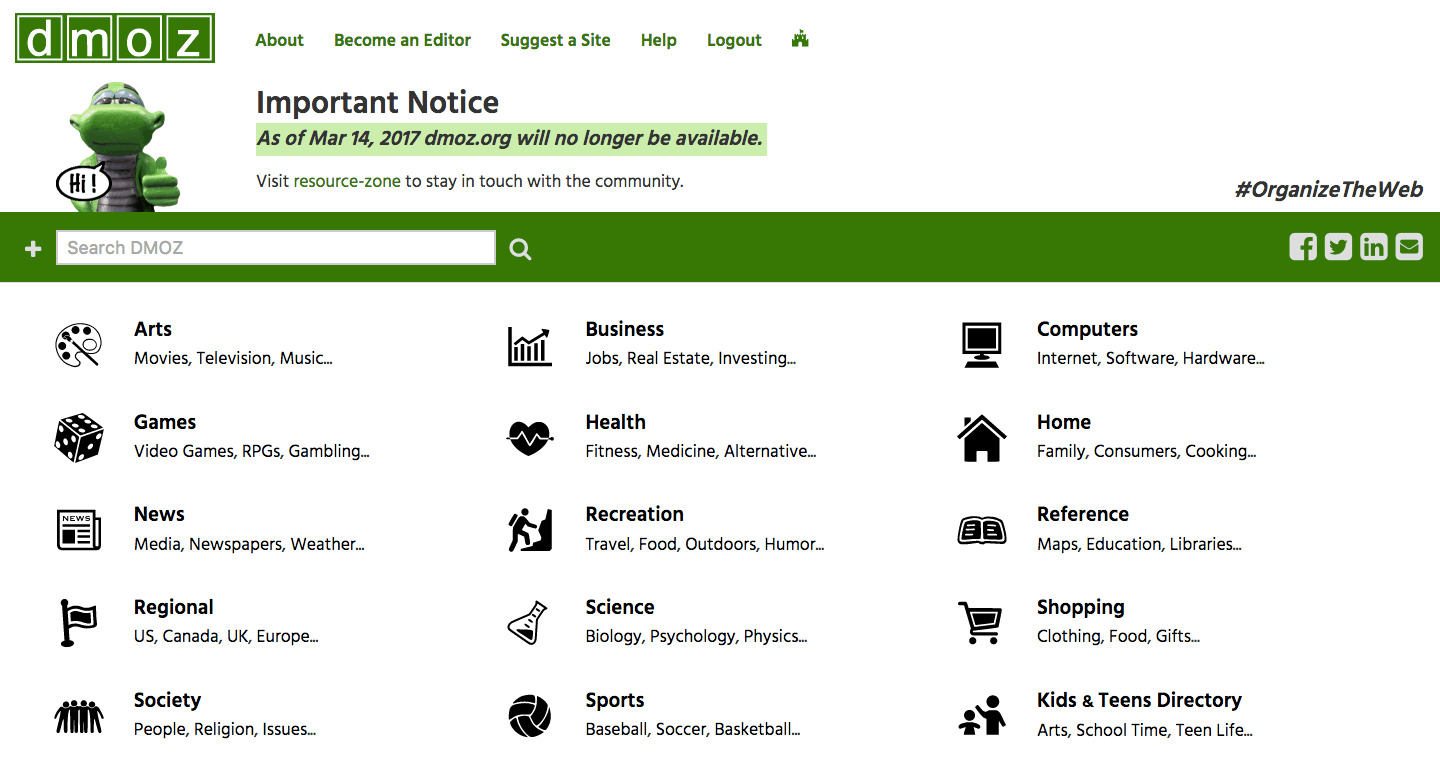Click the #OrganizeTheWeb hashtag
Image resolution: width=1440 pixels, height=762 pixels.
click(x=1329, y=190)
